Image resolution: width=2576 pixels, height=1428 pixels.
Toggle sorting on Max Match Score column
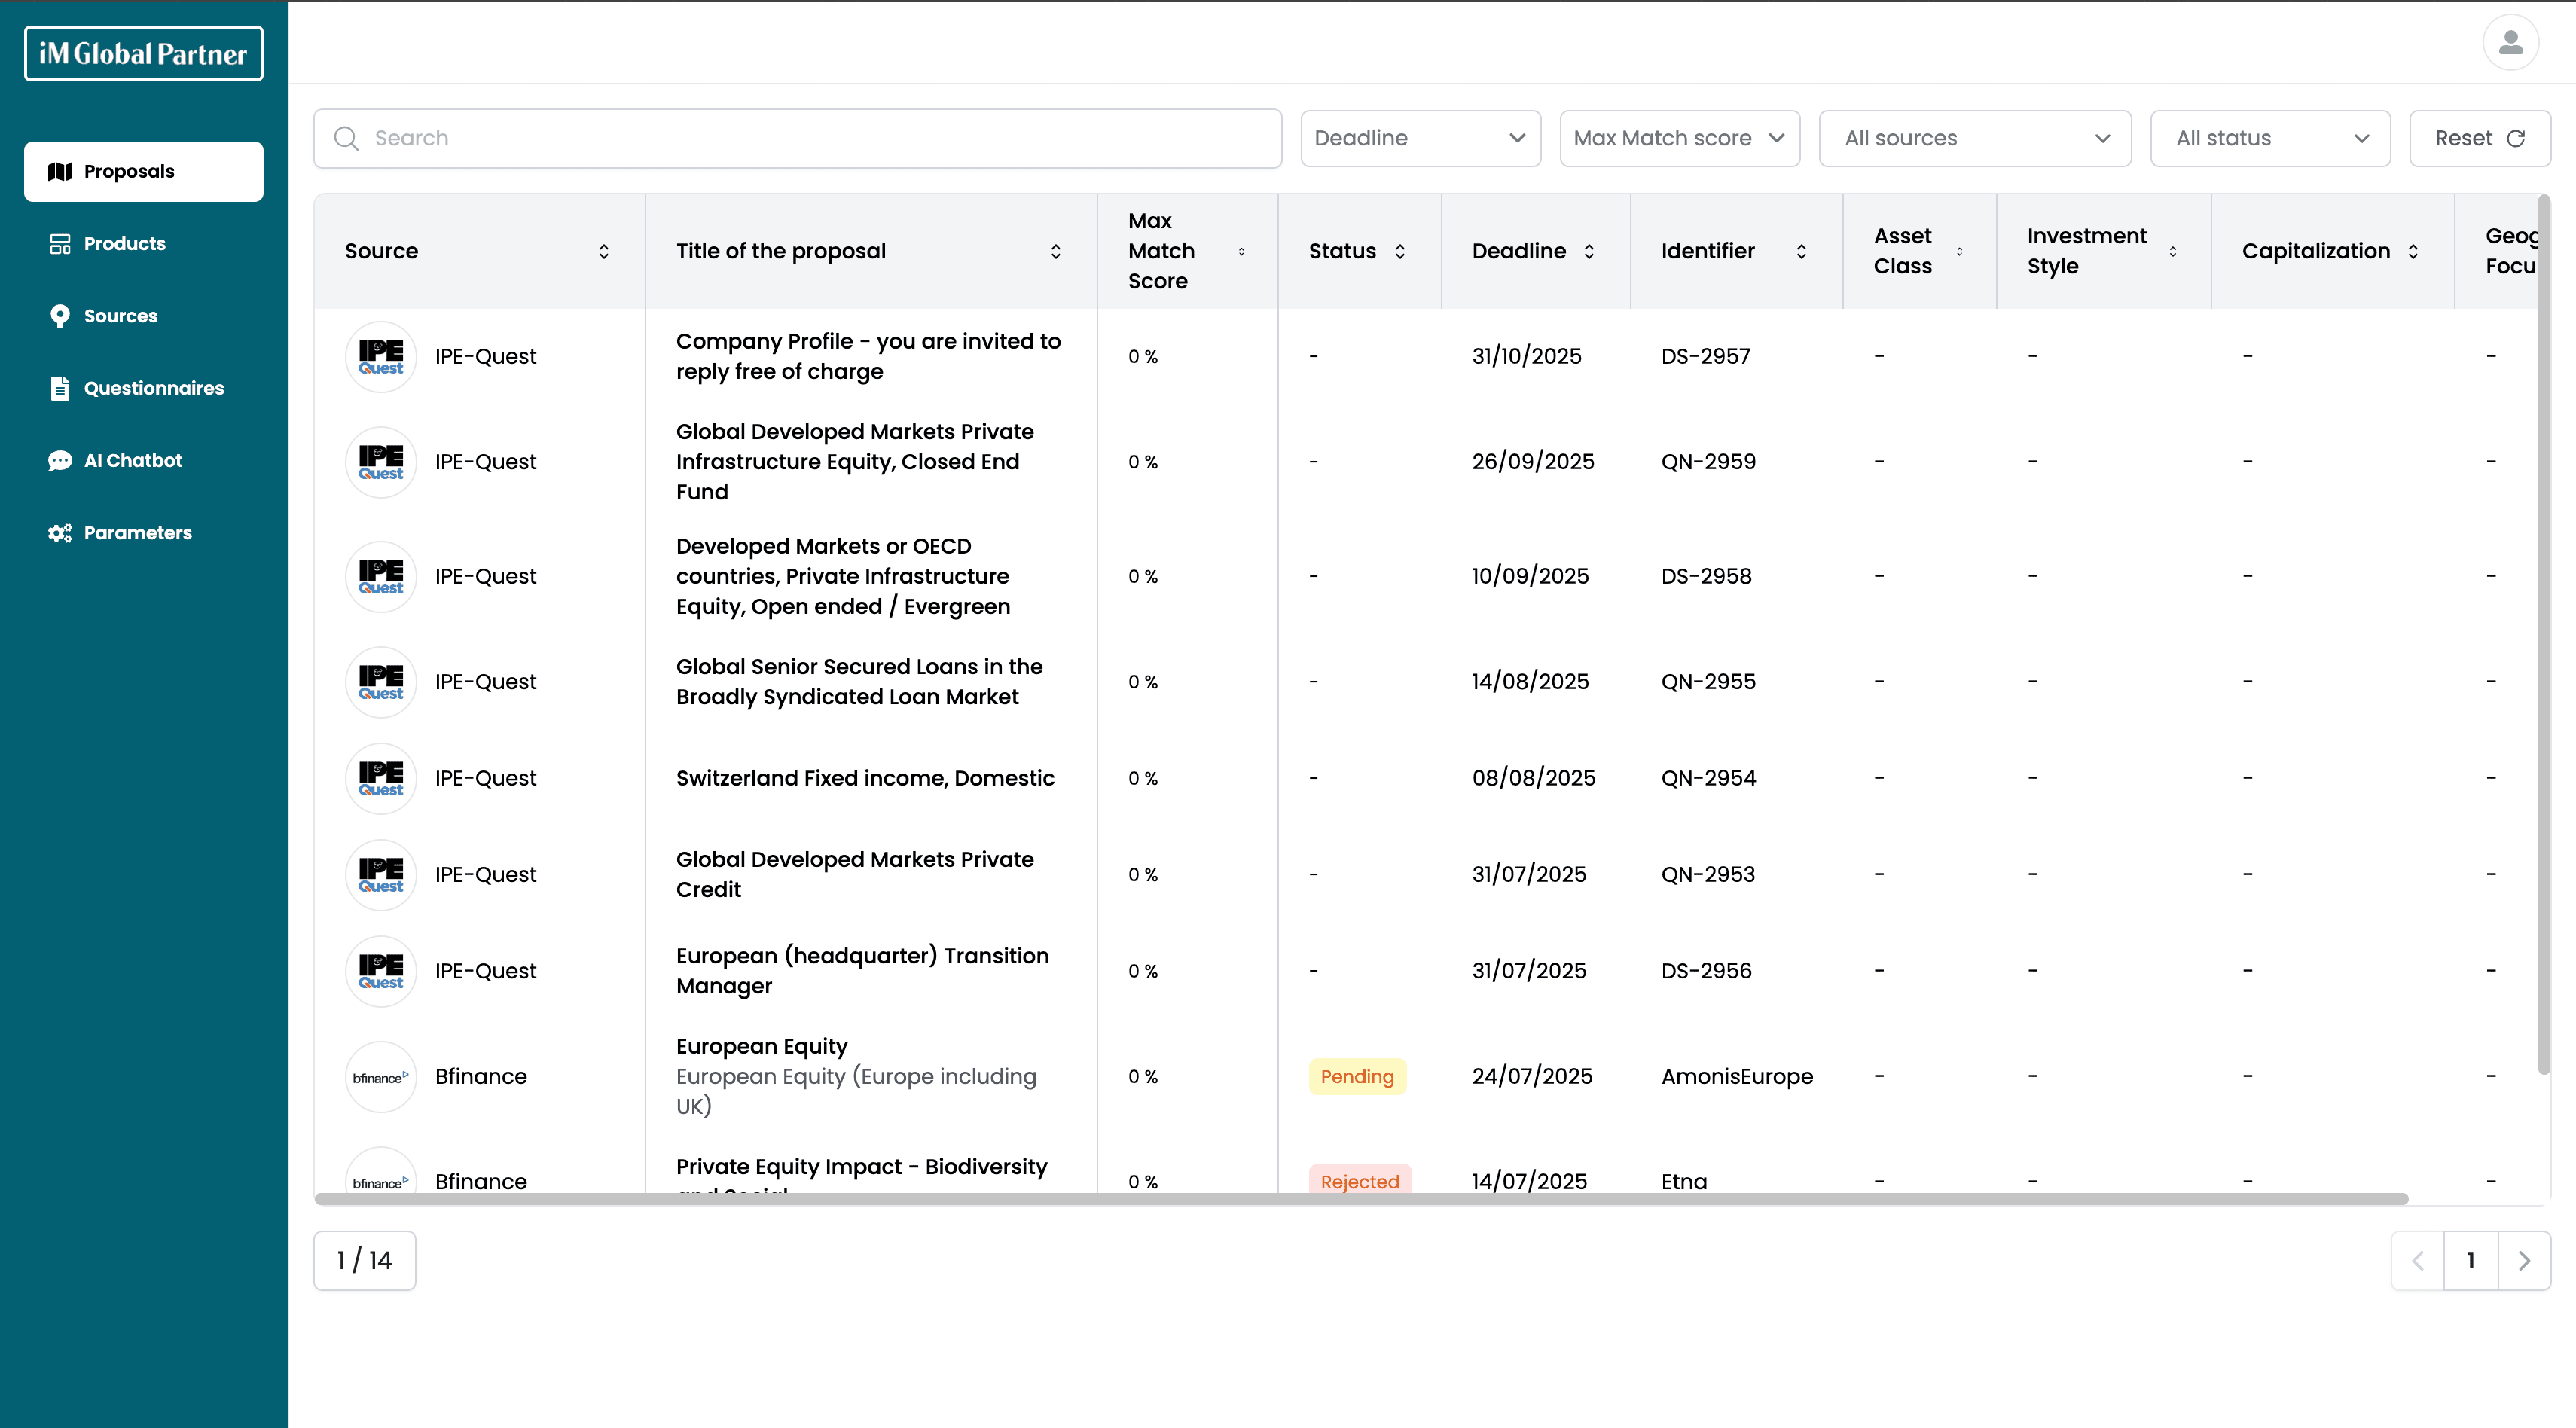(1240, 251)
